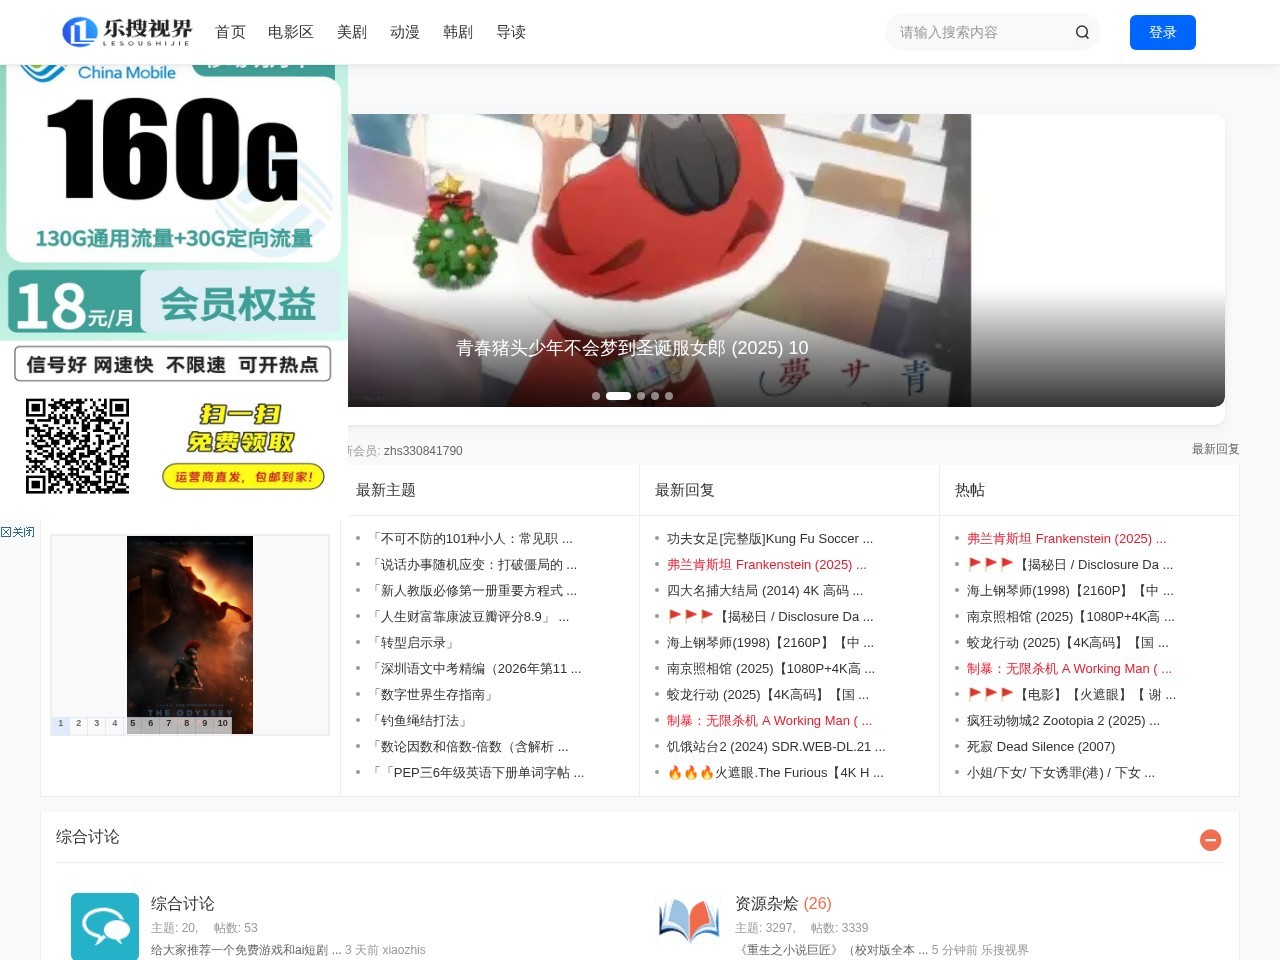Open hot post 疯狂动物城2 Zootopia 2
This screenshot has height=960, width=1280.
(1063, 720)
